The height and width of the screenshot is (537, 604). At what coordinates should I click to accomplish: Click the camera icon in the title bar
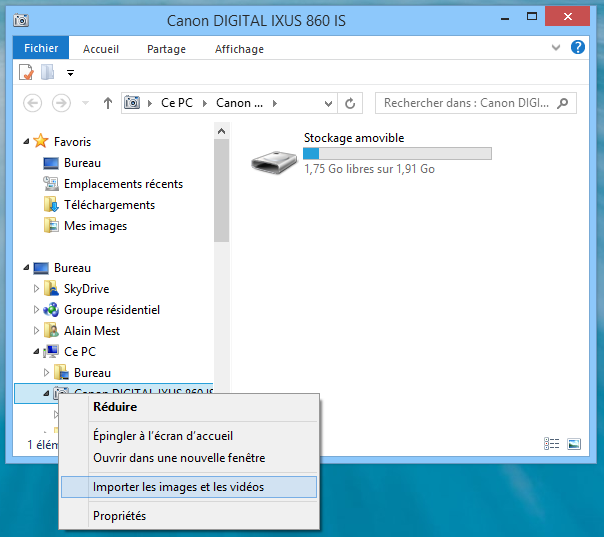pyautogui.click(x=21, y=20)
